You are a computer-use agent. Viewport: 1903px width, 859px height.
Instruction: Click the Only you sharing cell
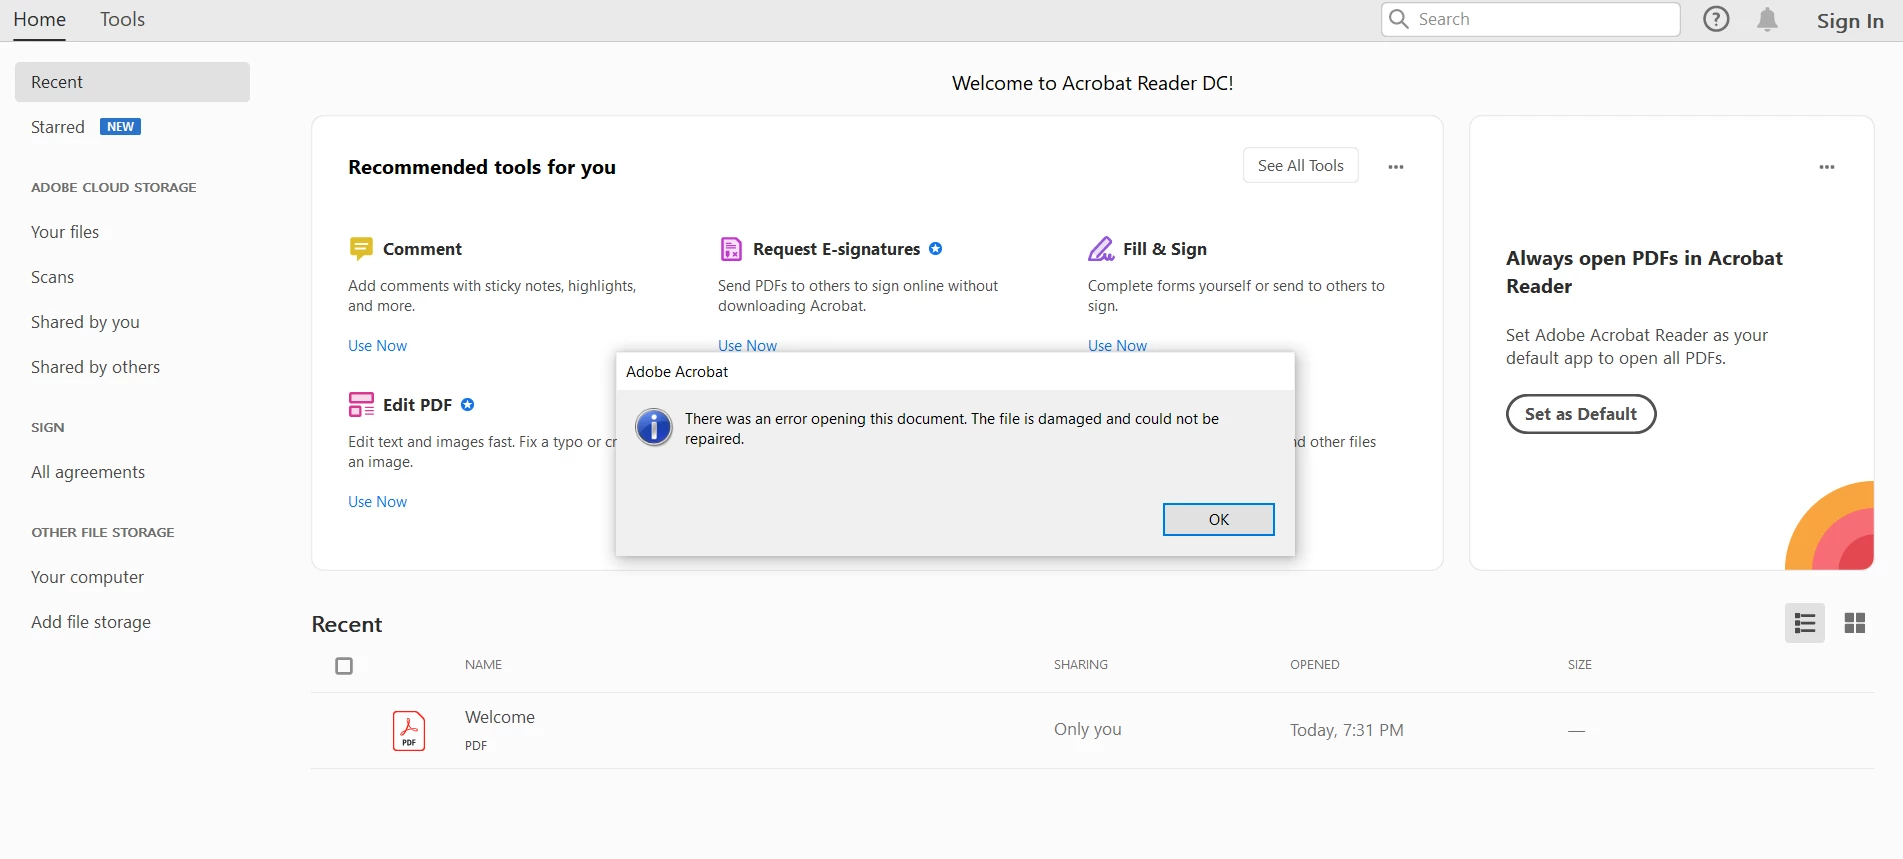(1088, 729)
